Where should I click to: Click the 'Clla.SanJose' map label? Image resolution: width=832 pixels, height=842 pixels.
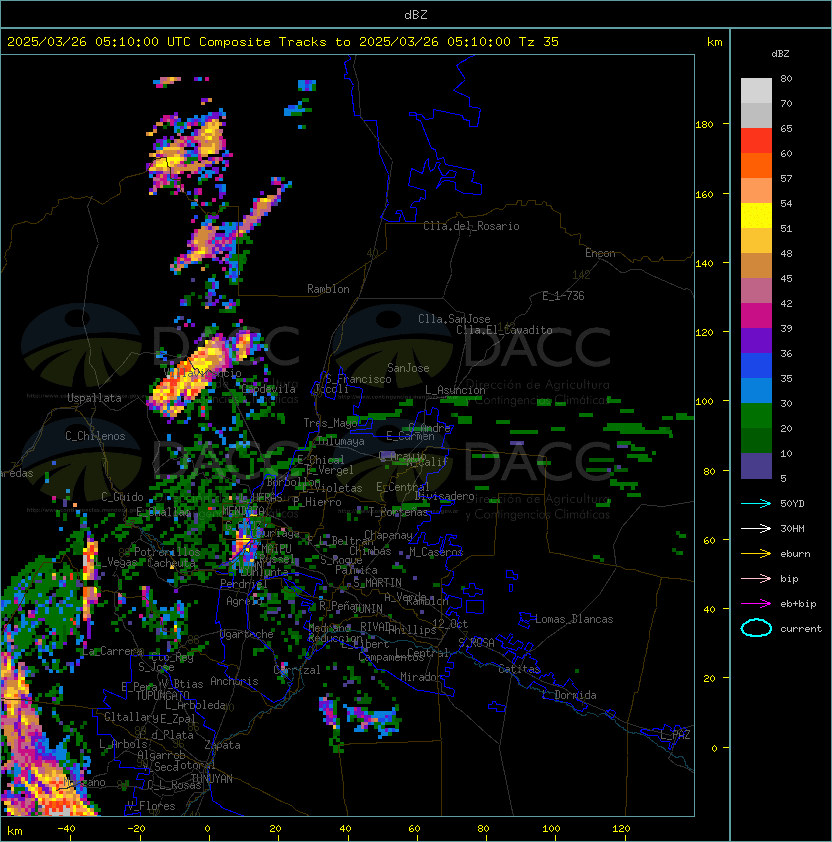pyautogui.click(x=454, y=319)
